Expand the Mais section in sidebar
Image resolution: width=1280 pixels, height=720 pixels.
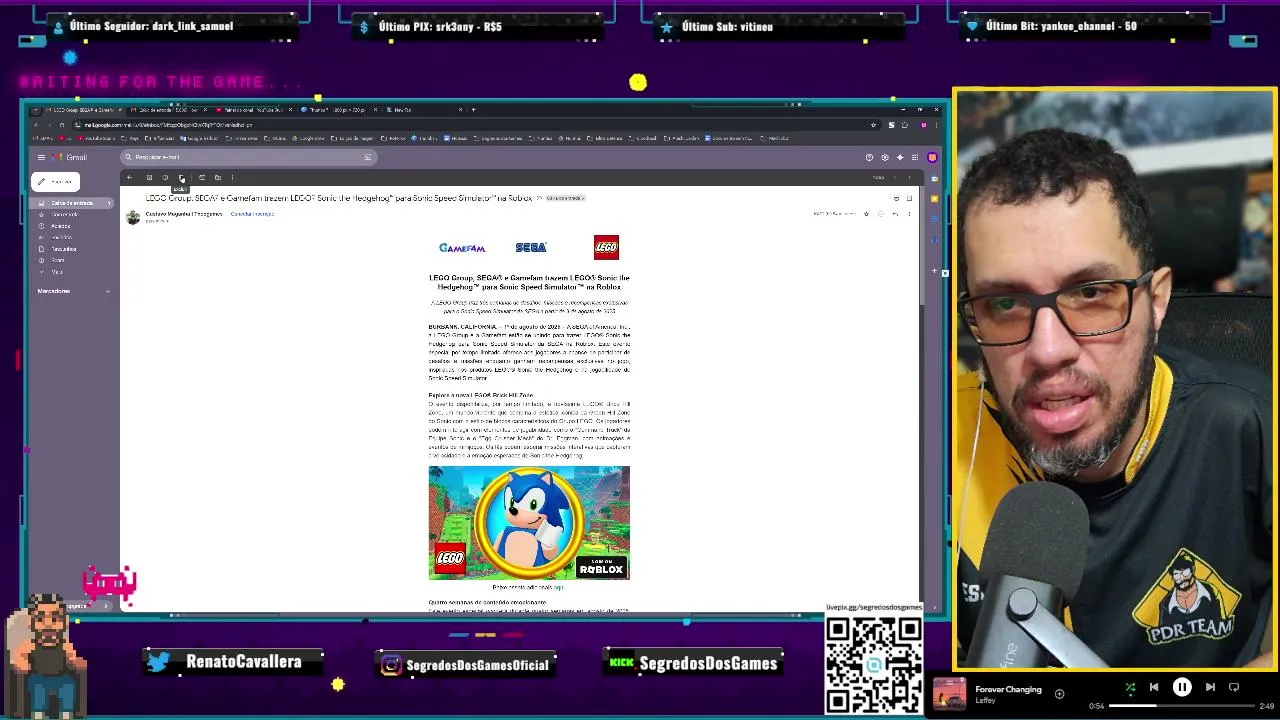pyautogui.click(x=57, y=272)
